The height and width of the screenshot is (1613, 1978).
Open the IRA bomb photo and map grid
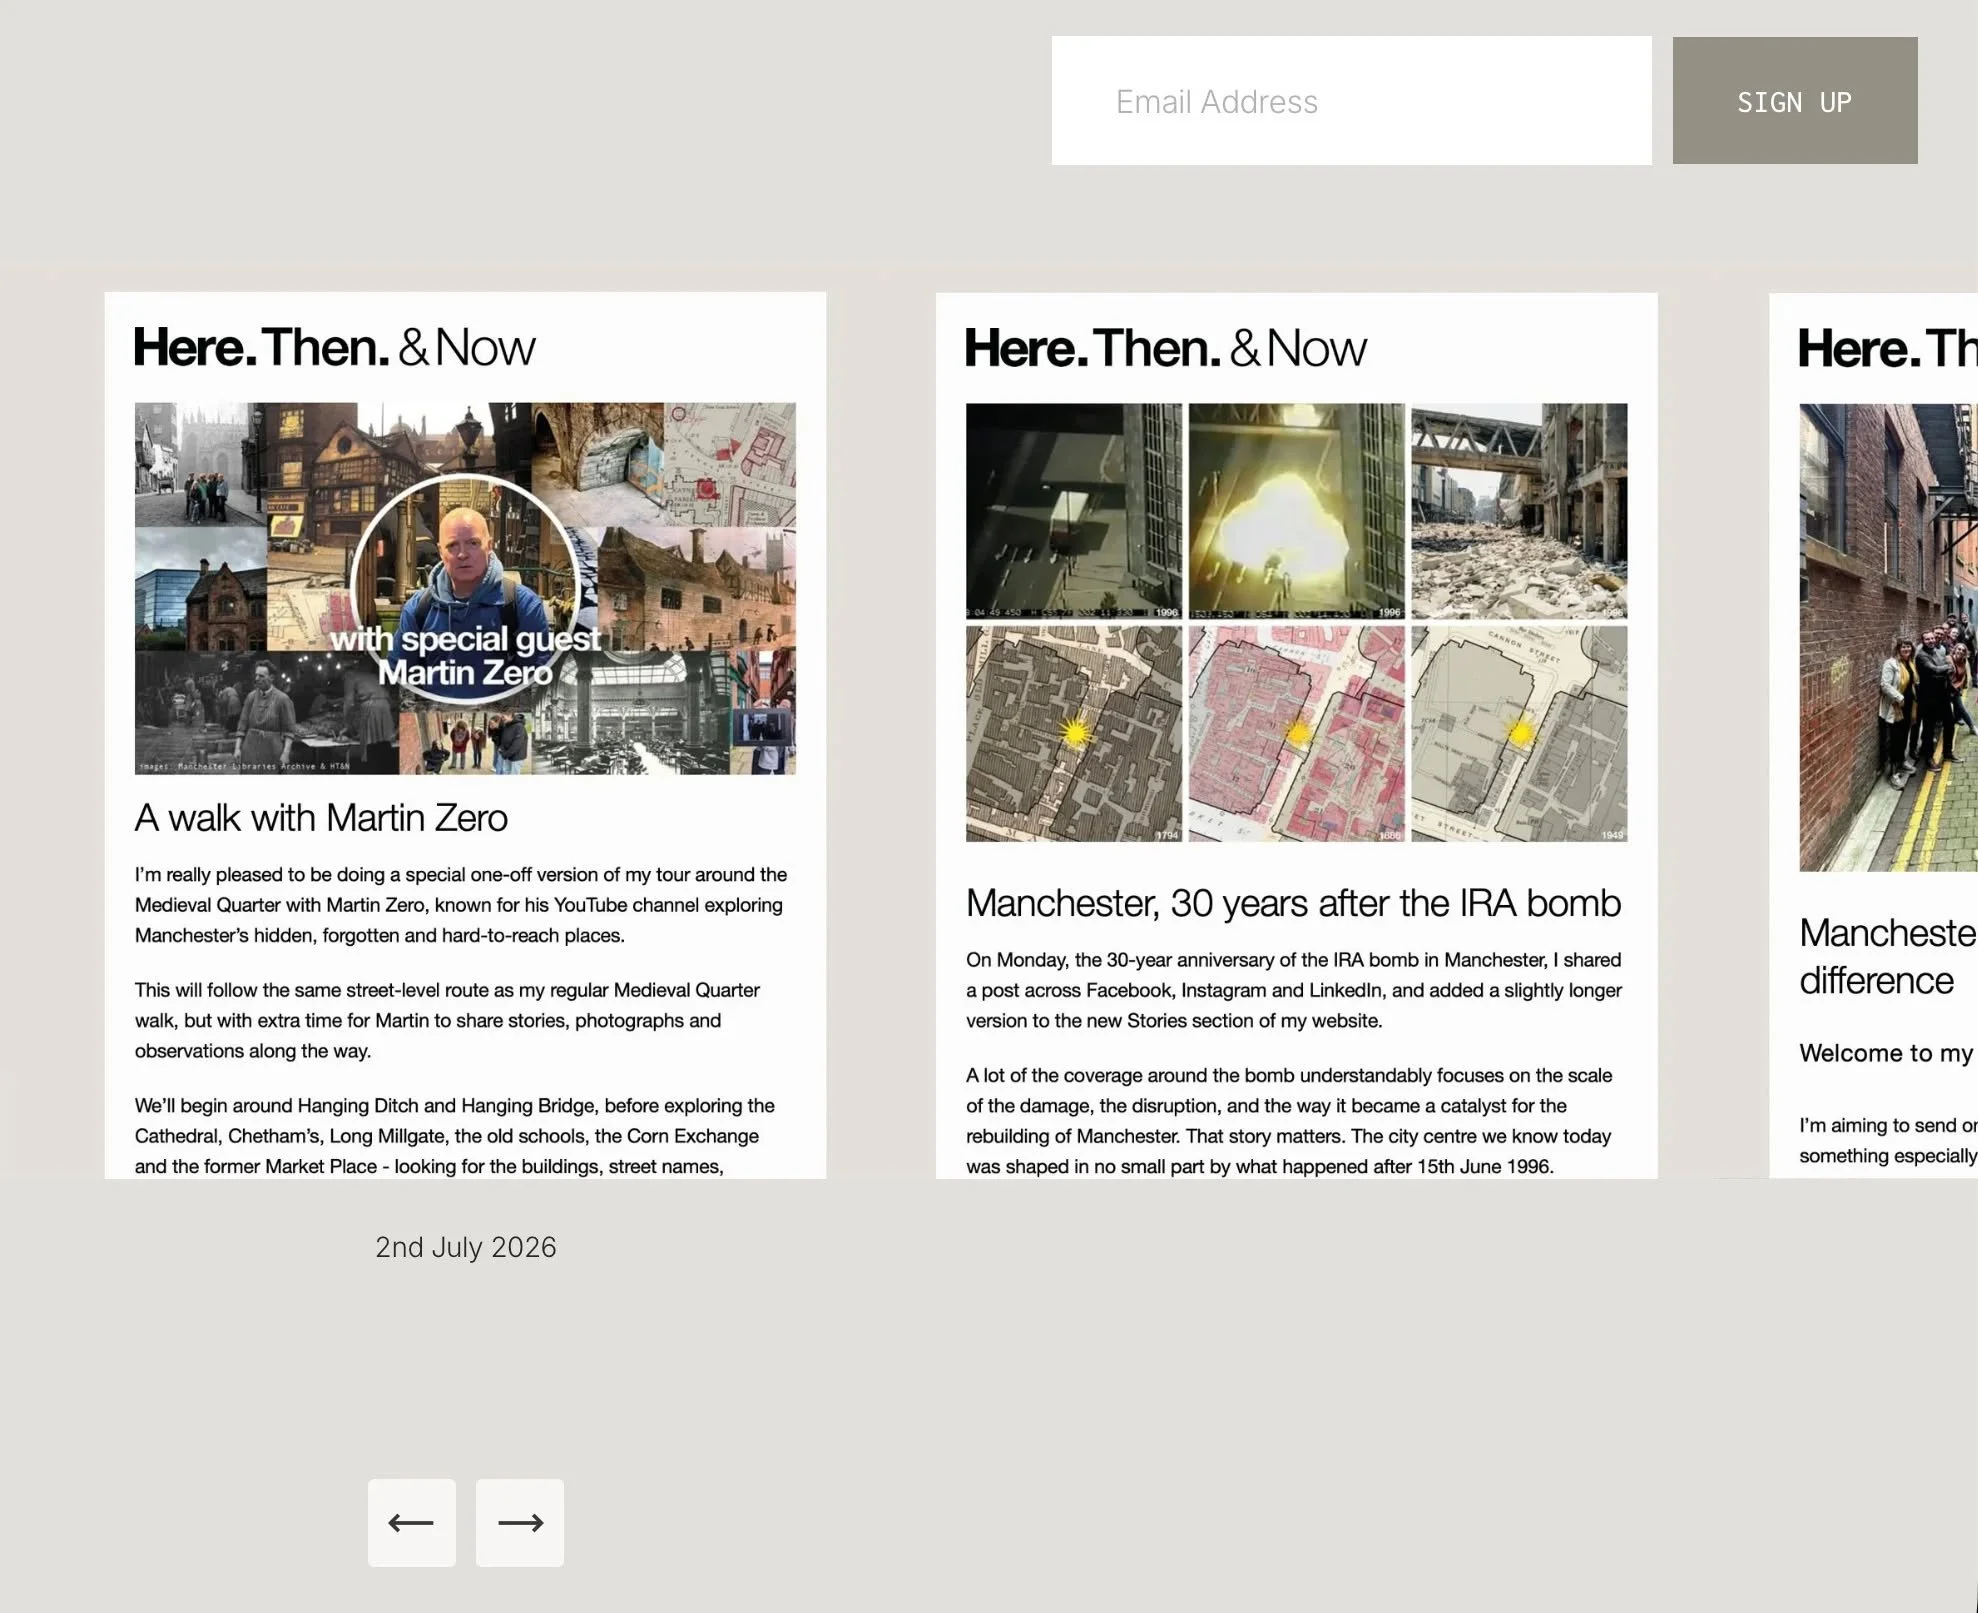click(x=1296, y=622)
